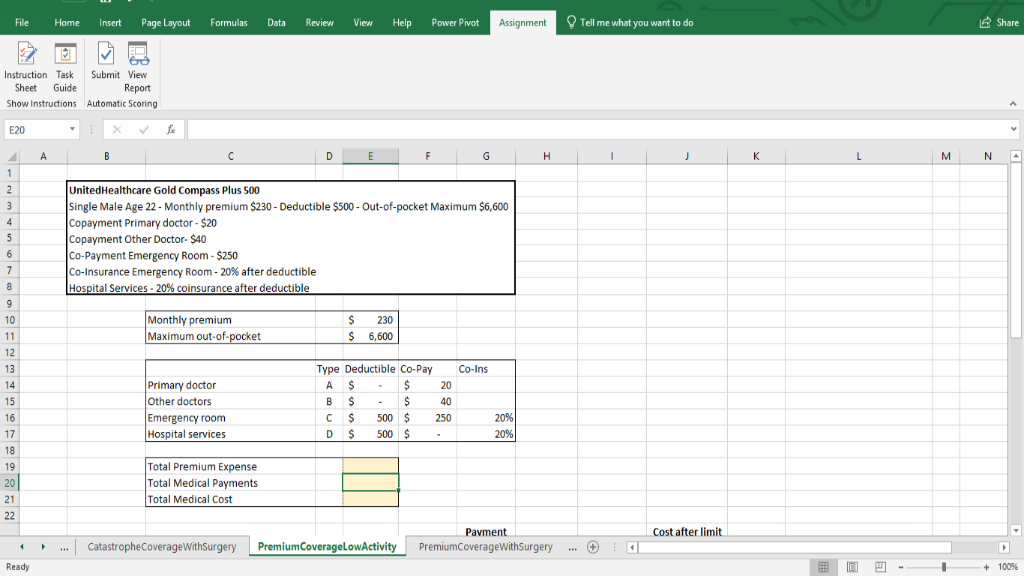Open View Report

137,67
